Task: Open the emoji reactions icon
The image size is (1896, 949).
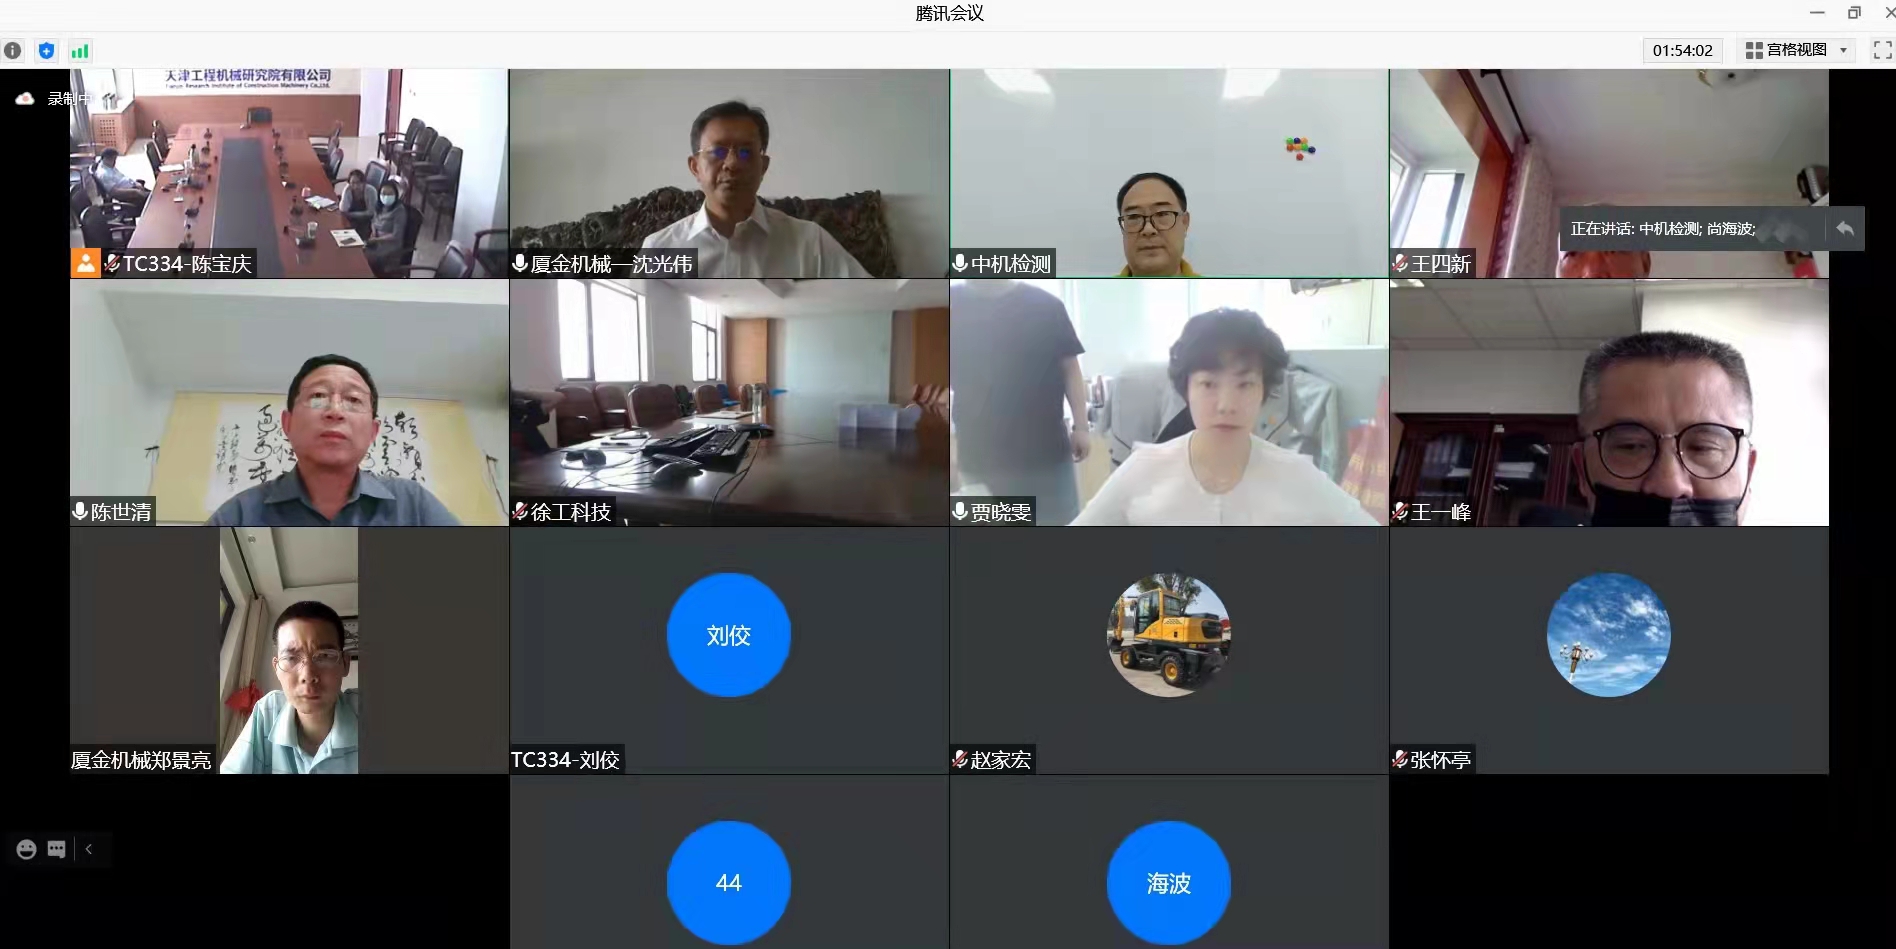Action: [27, 849]
